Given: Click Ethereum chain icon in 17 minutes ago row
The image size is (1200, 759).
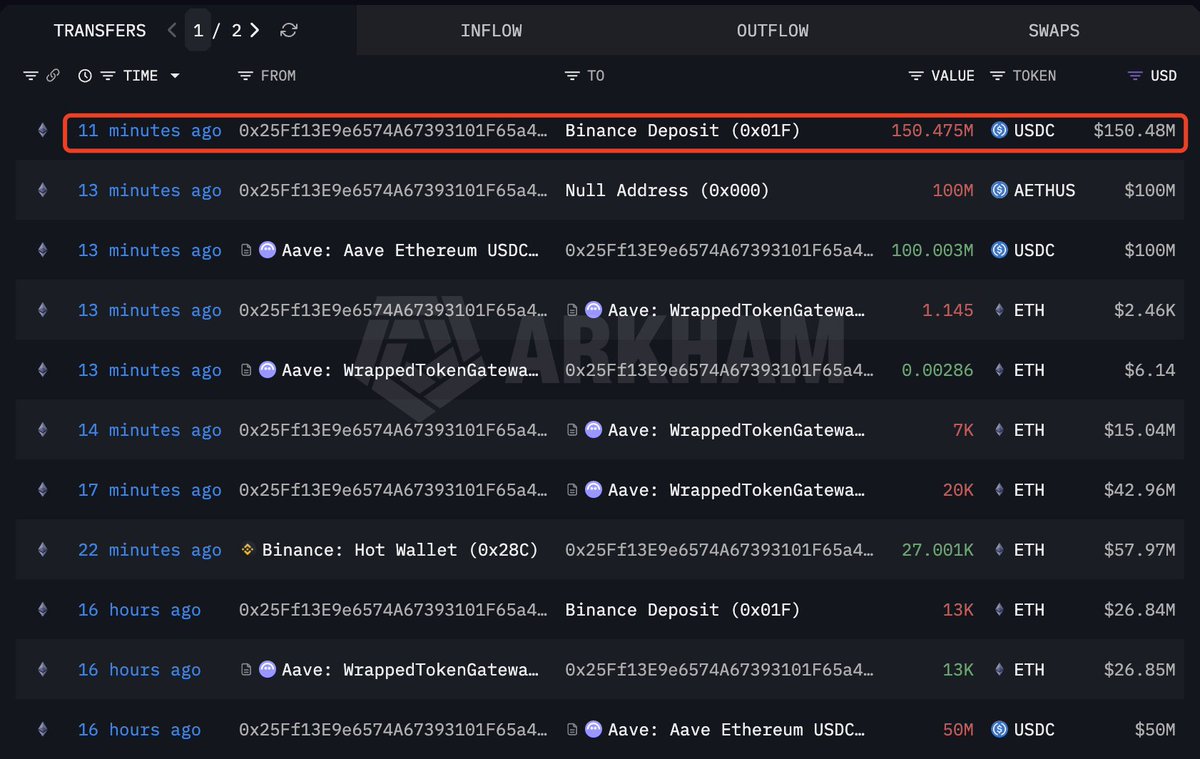Looking at the screenshot, I should (x=42, y=490).
